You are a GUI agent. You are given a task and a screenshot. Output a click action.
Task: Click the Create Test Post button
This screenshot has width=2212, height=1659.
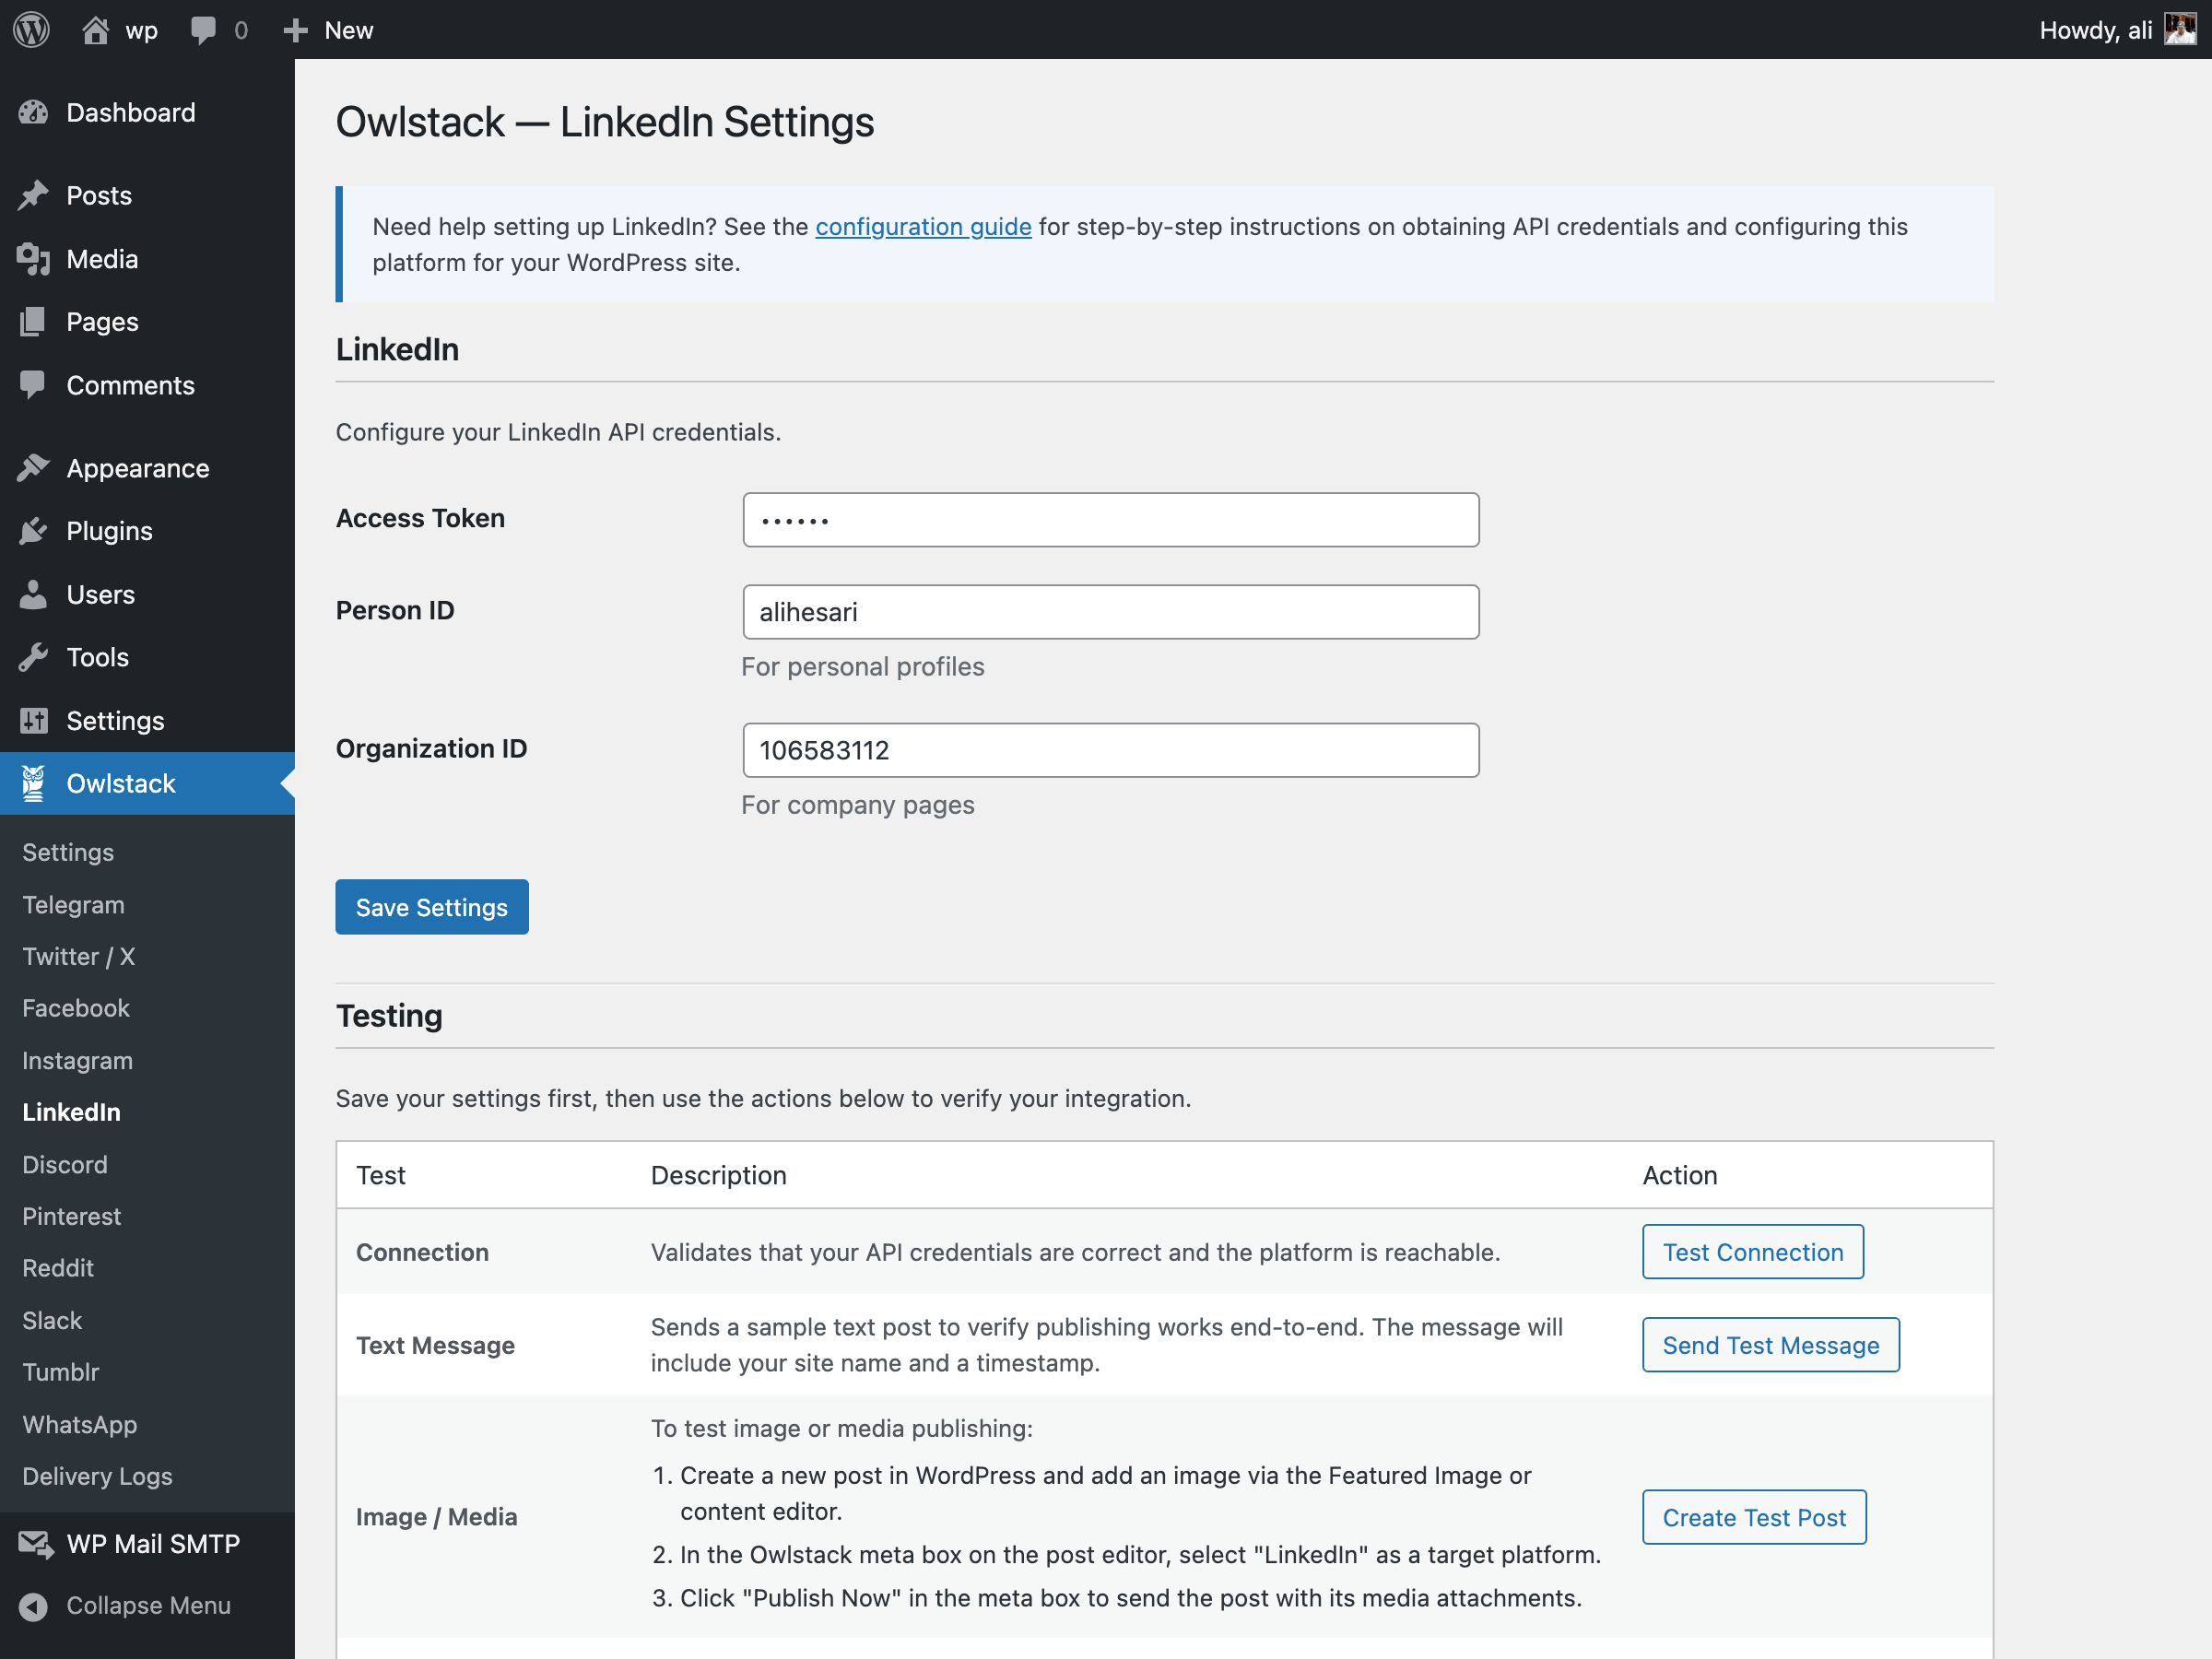pyautogui.click(x=1753, y=1517)
